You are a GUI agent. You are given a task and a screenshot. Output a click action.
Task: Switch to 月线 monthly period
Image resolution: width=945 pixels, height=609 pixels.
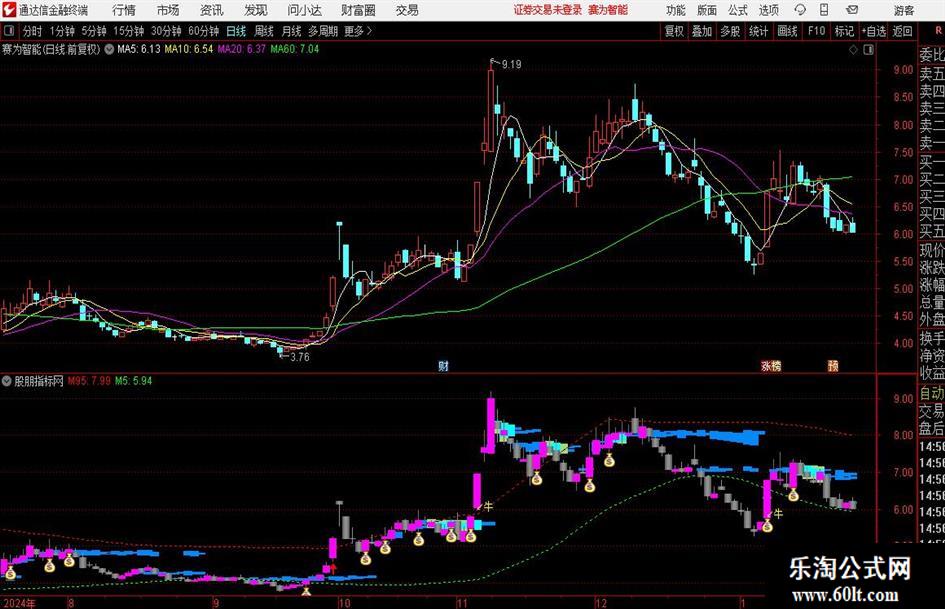click(x=291, y=31)
